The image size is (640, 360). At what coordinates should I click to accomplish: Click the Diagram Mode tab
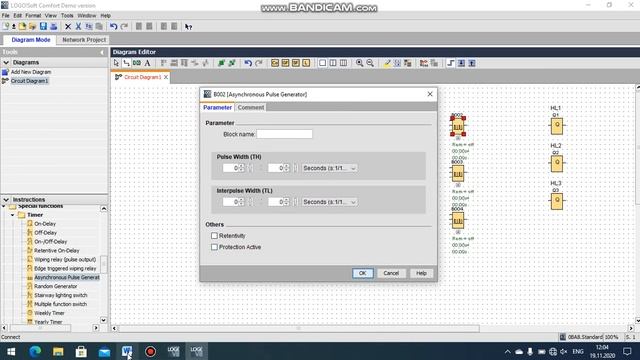pyautogui.click(x=31, y=40)
